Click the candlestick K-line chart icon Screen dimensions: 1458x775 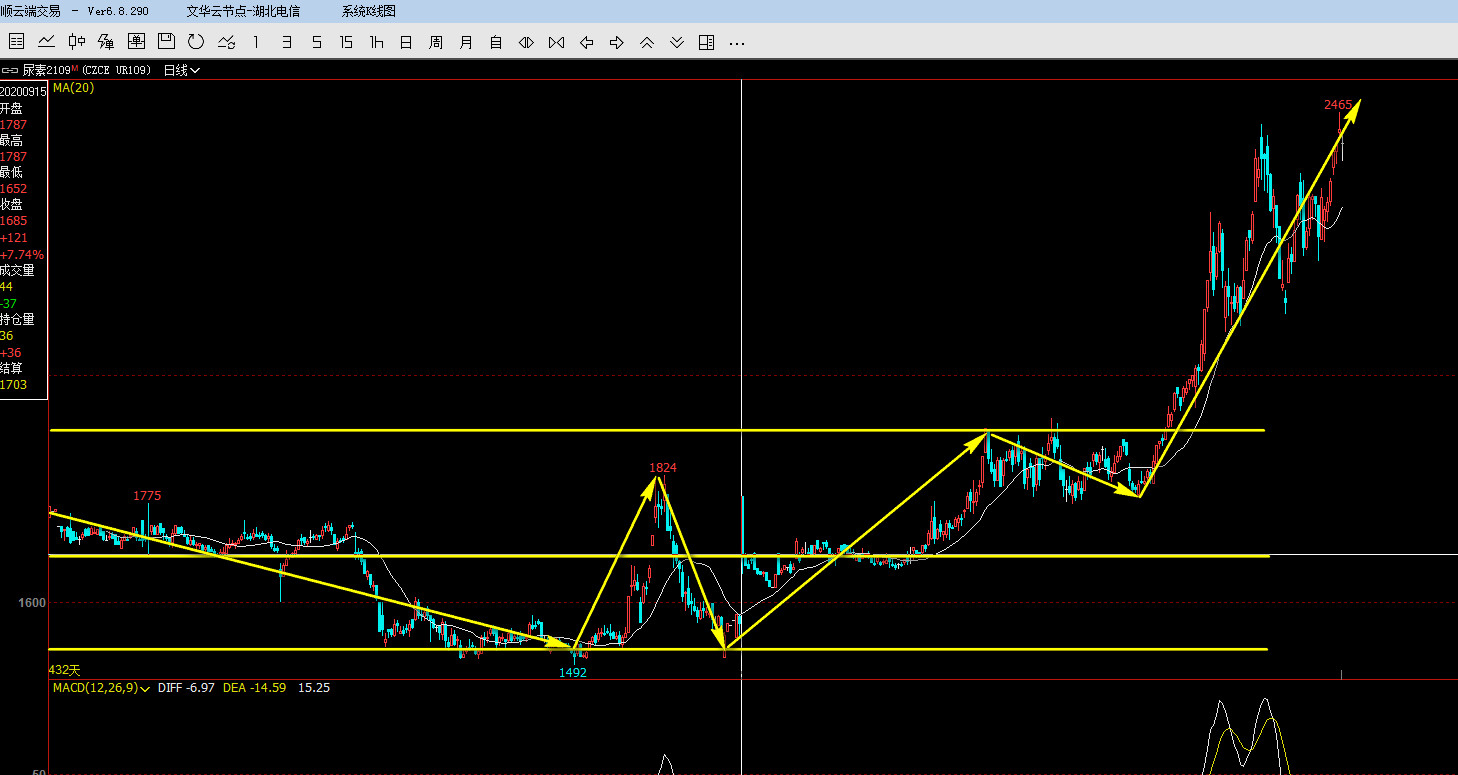coord(76,42)
